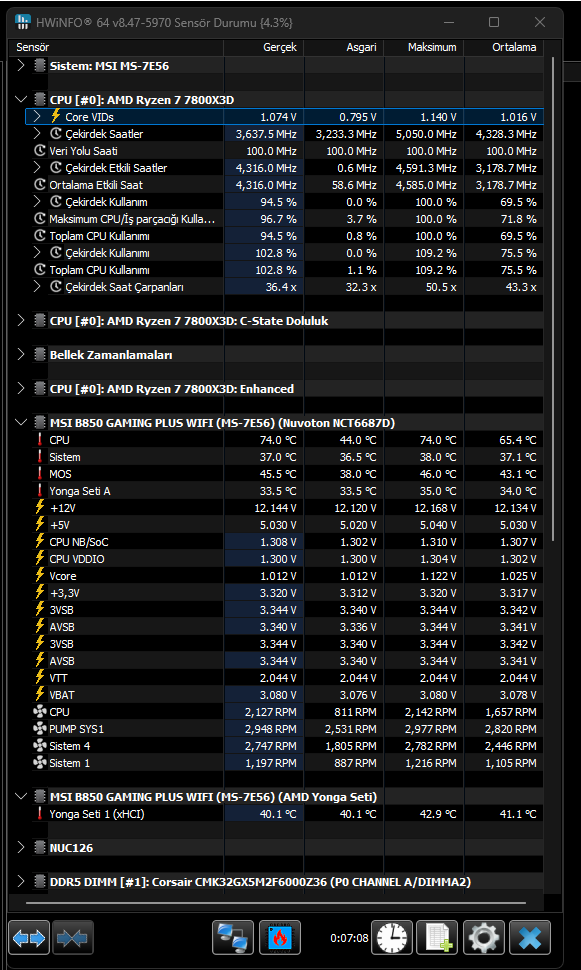This screenshot has height=970, width=581.
Task: Click the vertical scrollbar thumb
Action: click(x=552, y=297)
